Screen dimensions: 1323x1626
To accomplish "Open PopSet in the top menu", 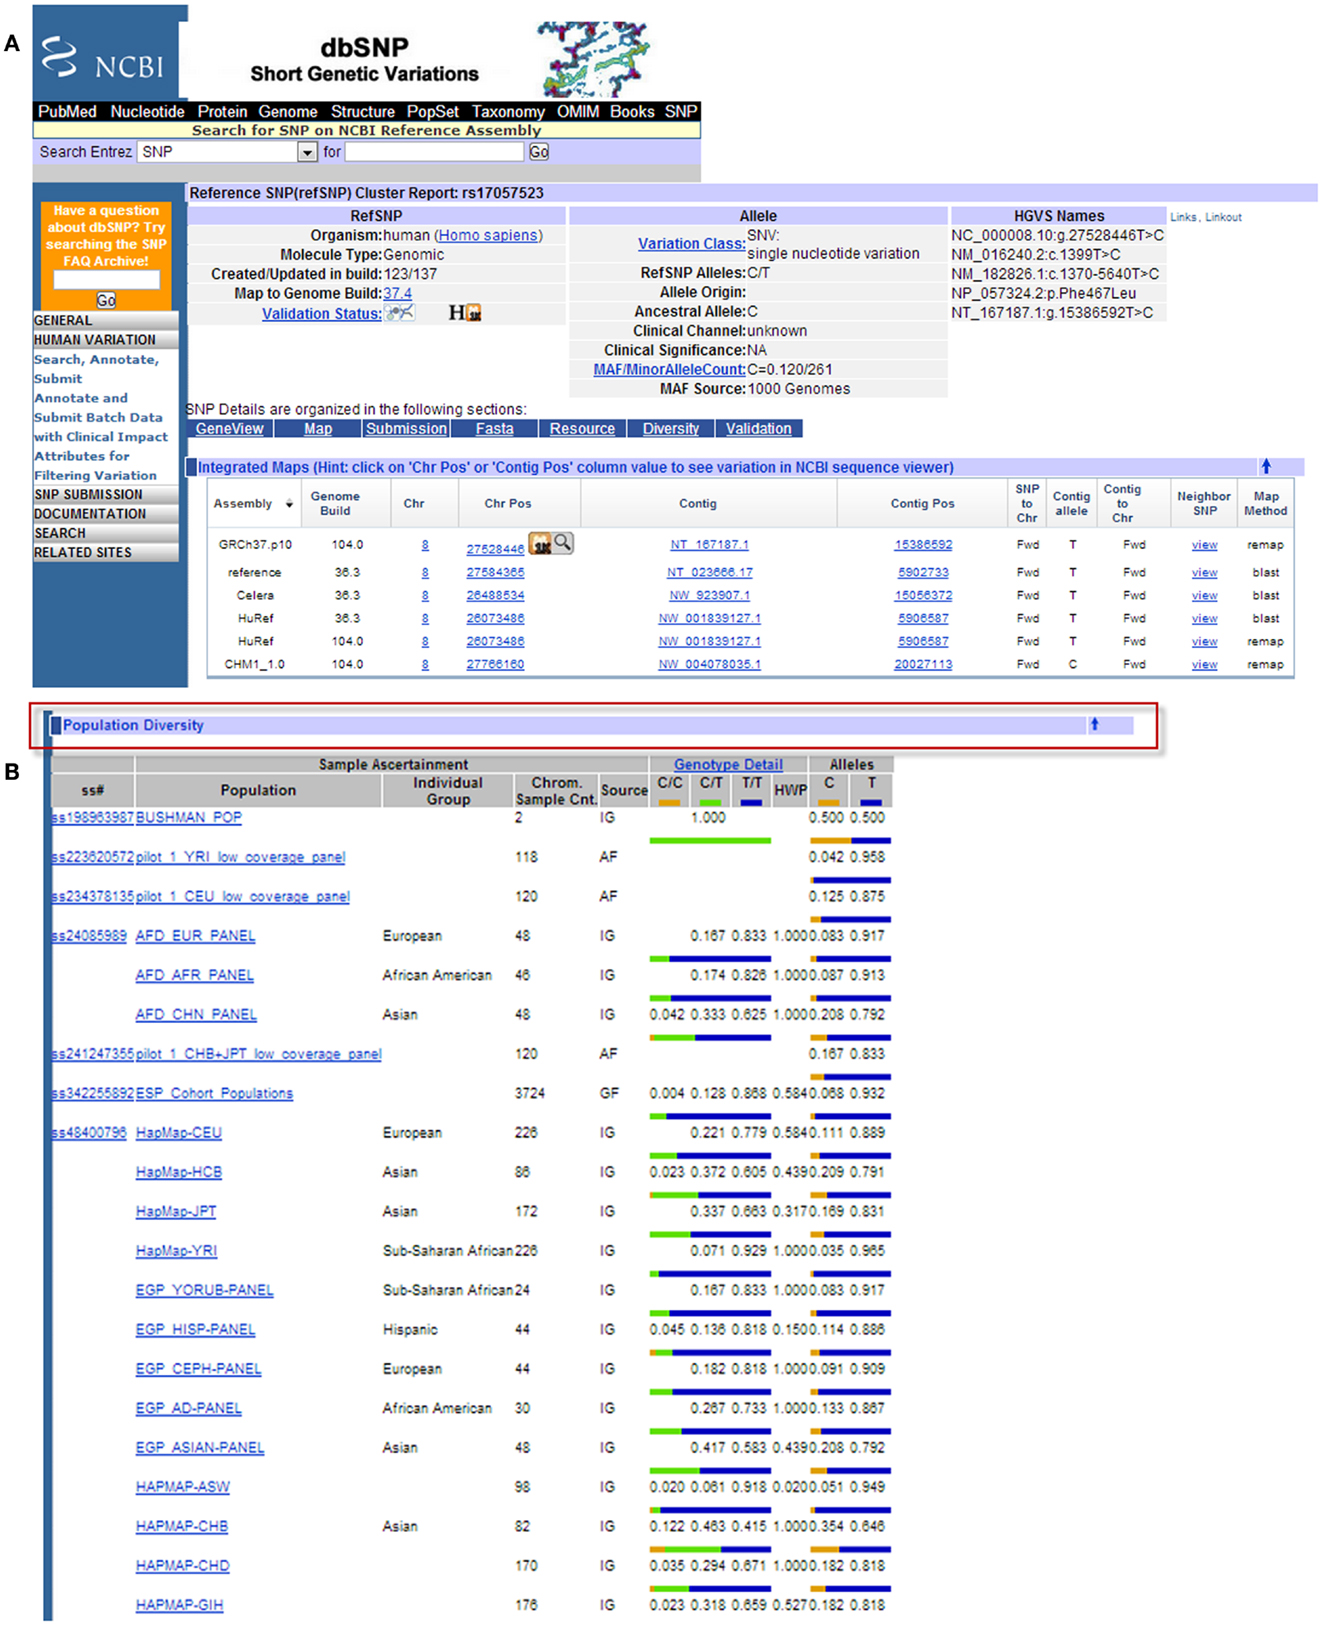I will (432, 111).
